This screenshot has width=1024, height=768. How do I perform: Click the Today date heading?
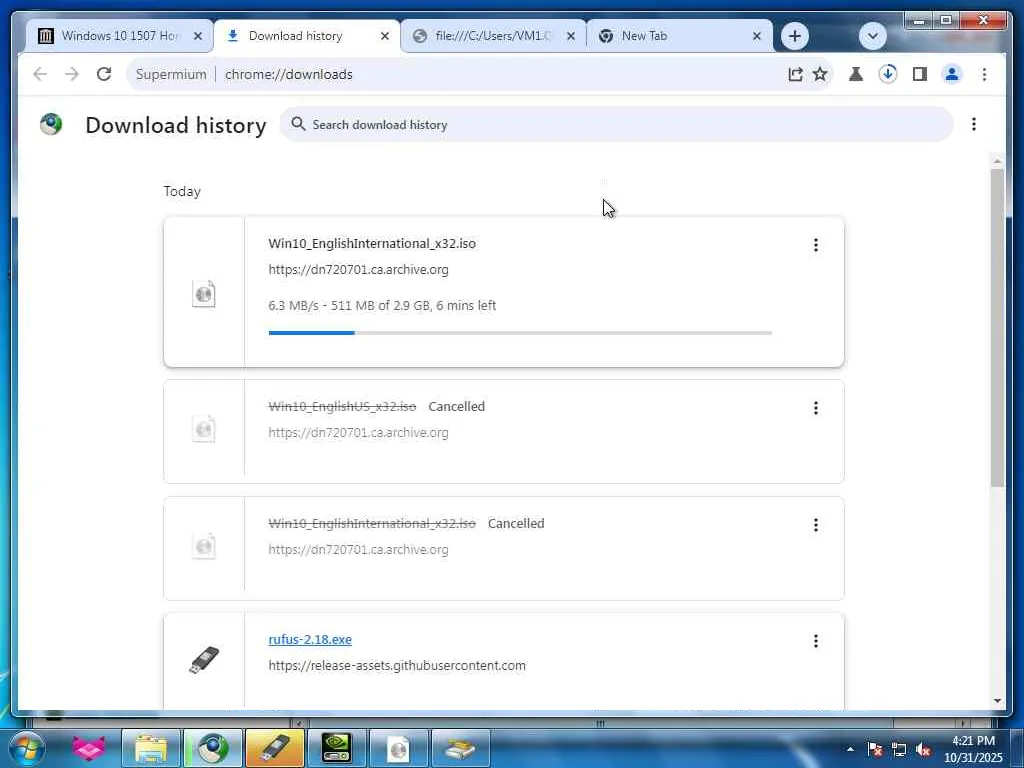(x=182, y=191)
